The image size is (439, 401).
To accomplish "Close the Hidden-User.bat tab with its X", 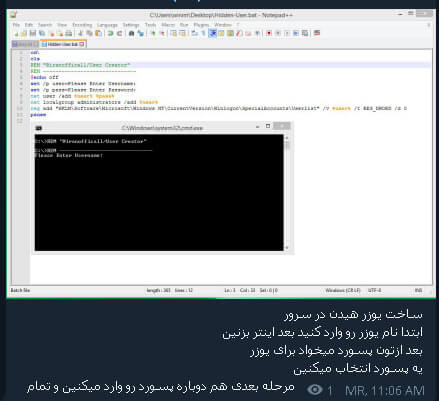I will coord(82,44).
